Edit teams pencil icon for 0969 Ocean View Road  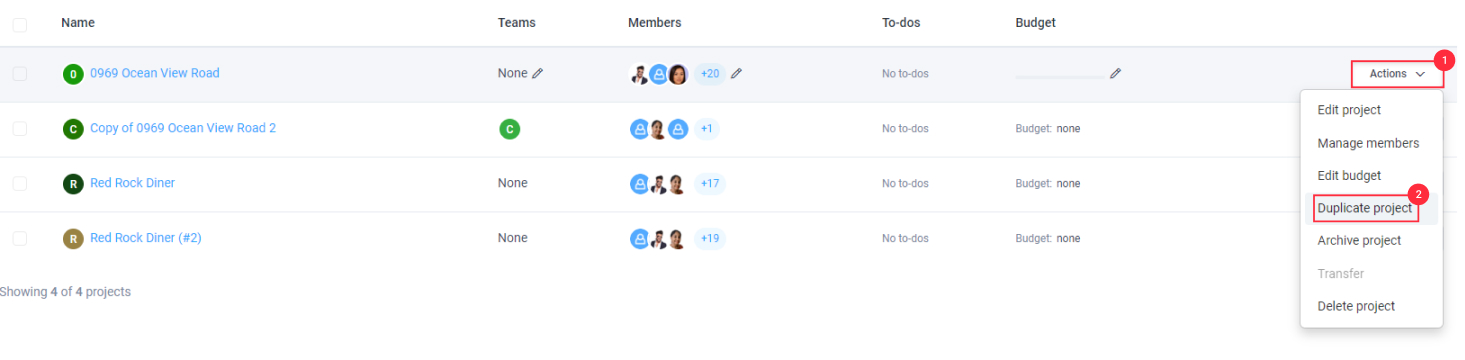point(538,73)
